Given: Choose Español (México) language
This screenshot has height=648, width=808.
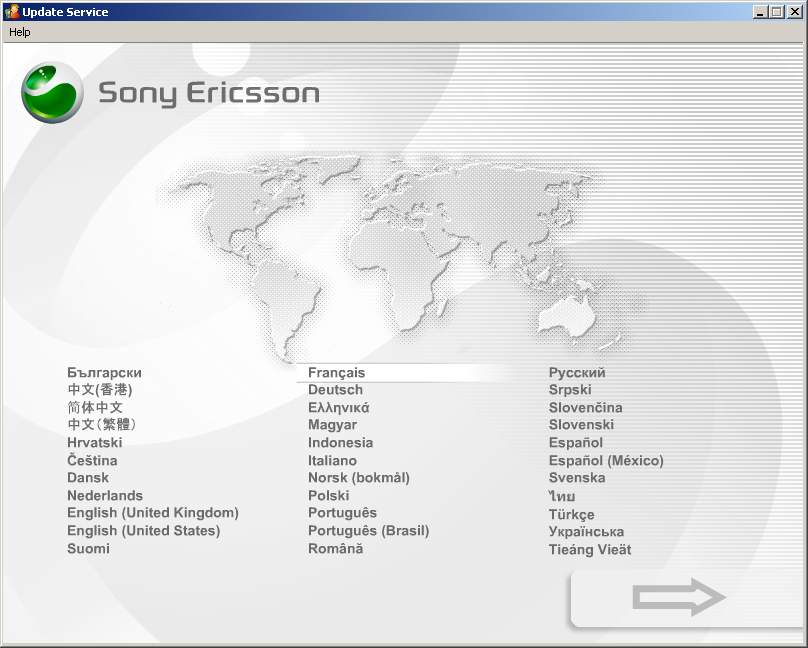Looking at the screenshot, I should [606, 461].
